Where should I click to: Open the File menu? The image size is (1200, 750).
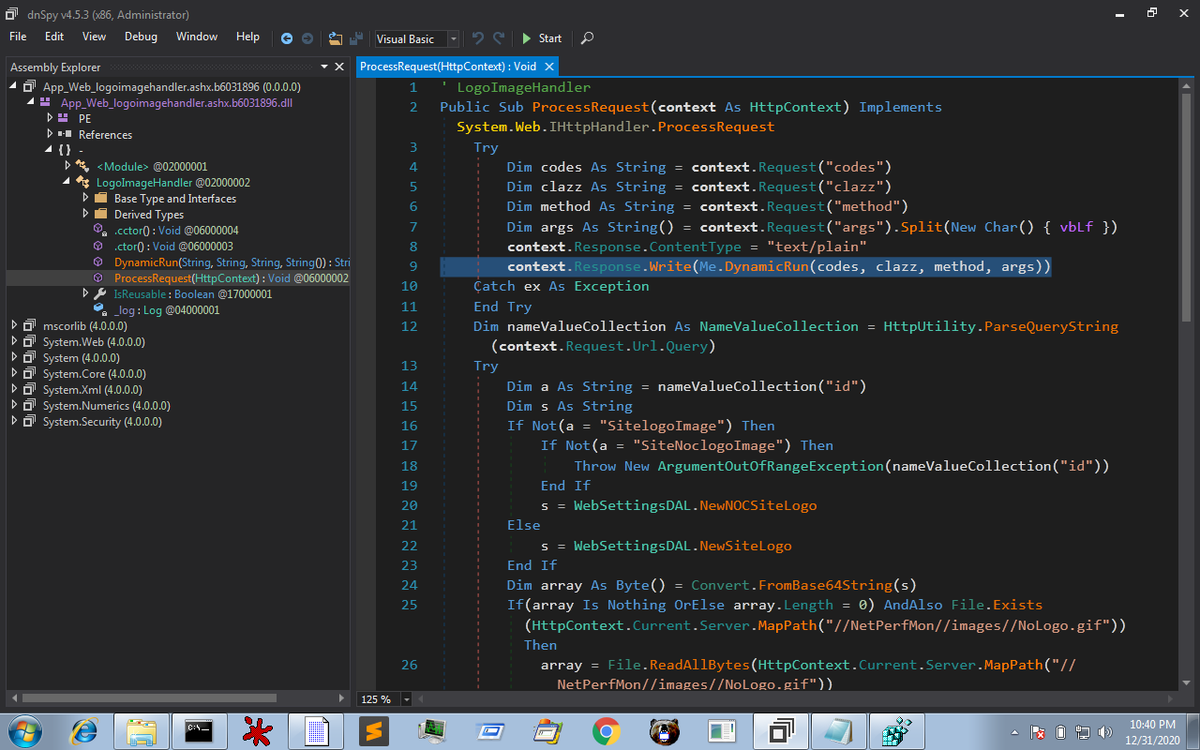click(x=18, y=36)
